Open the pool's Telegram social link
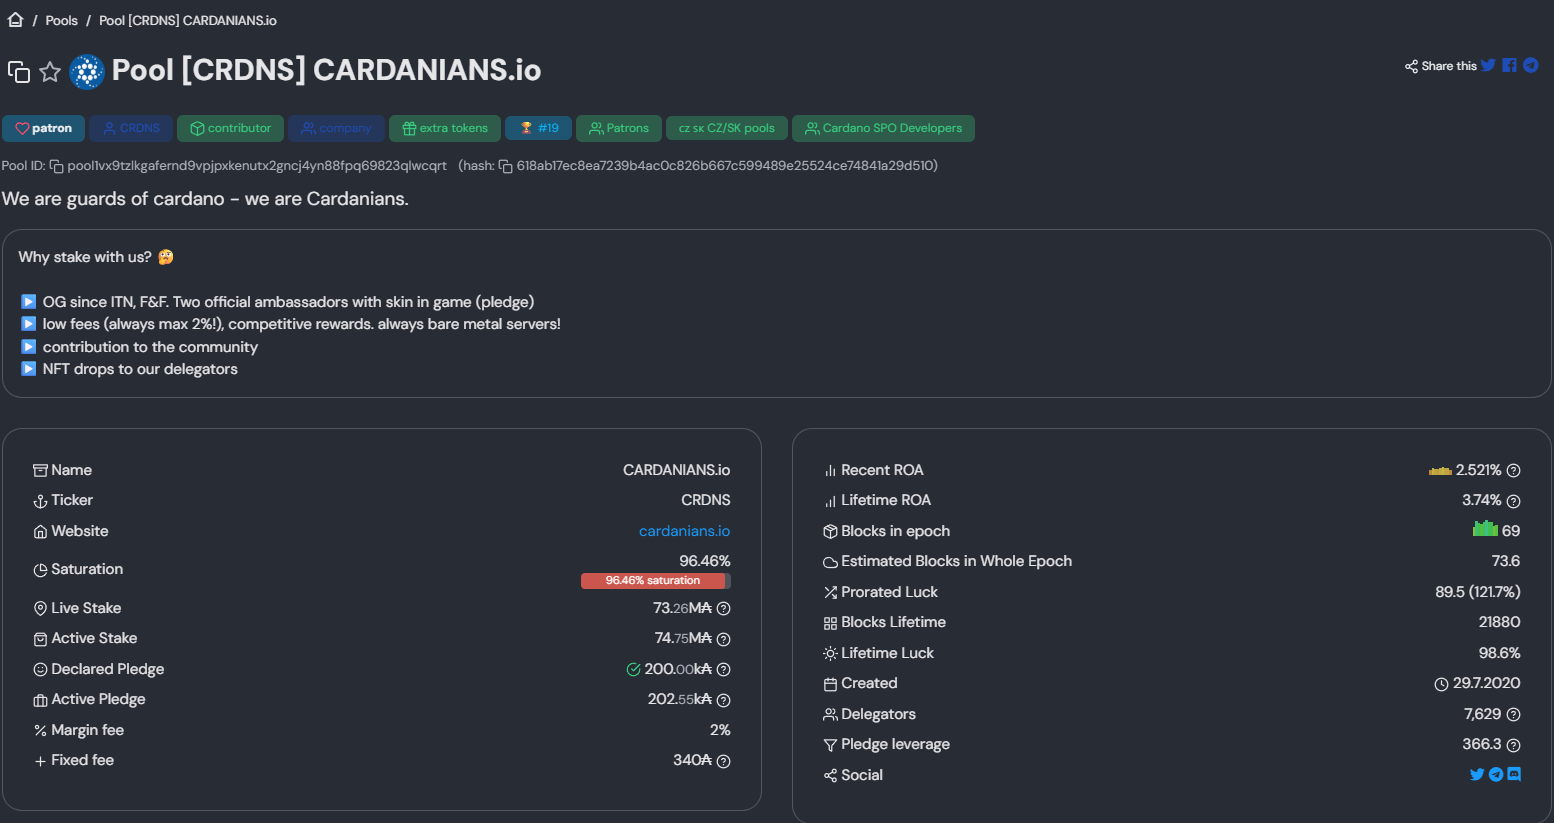The width and height of the screenshot is (1554, 823). (1496, 774)
